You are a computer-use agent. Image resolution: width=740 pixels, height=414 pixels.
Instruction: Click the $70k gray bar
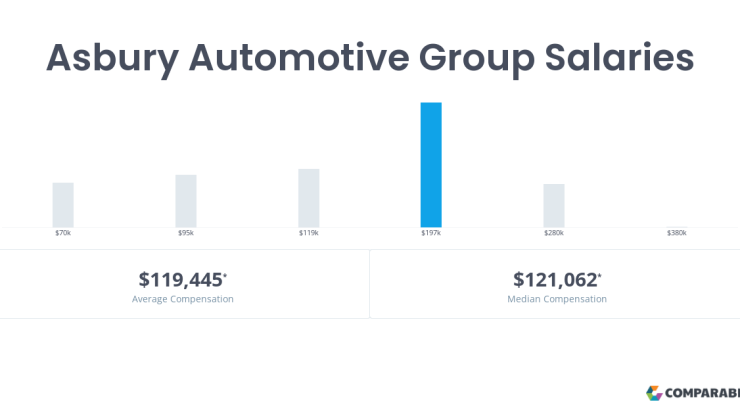63,205
